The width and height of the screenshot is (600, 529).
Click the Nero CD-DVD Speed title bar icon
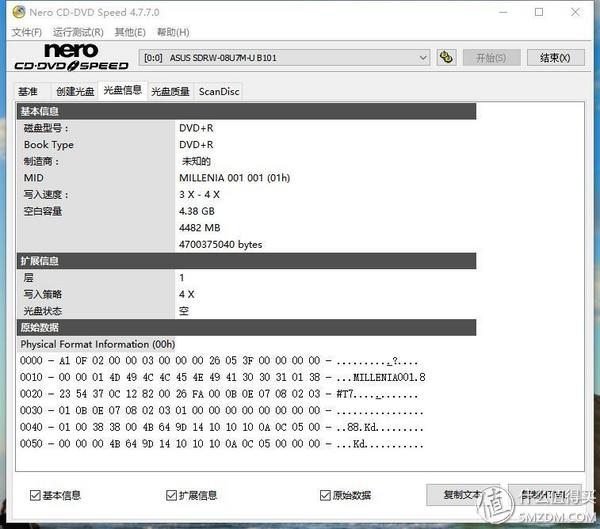point(18,12)
